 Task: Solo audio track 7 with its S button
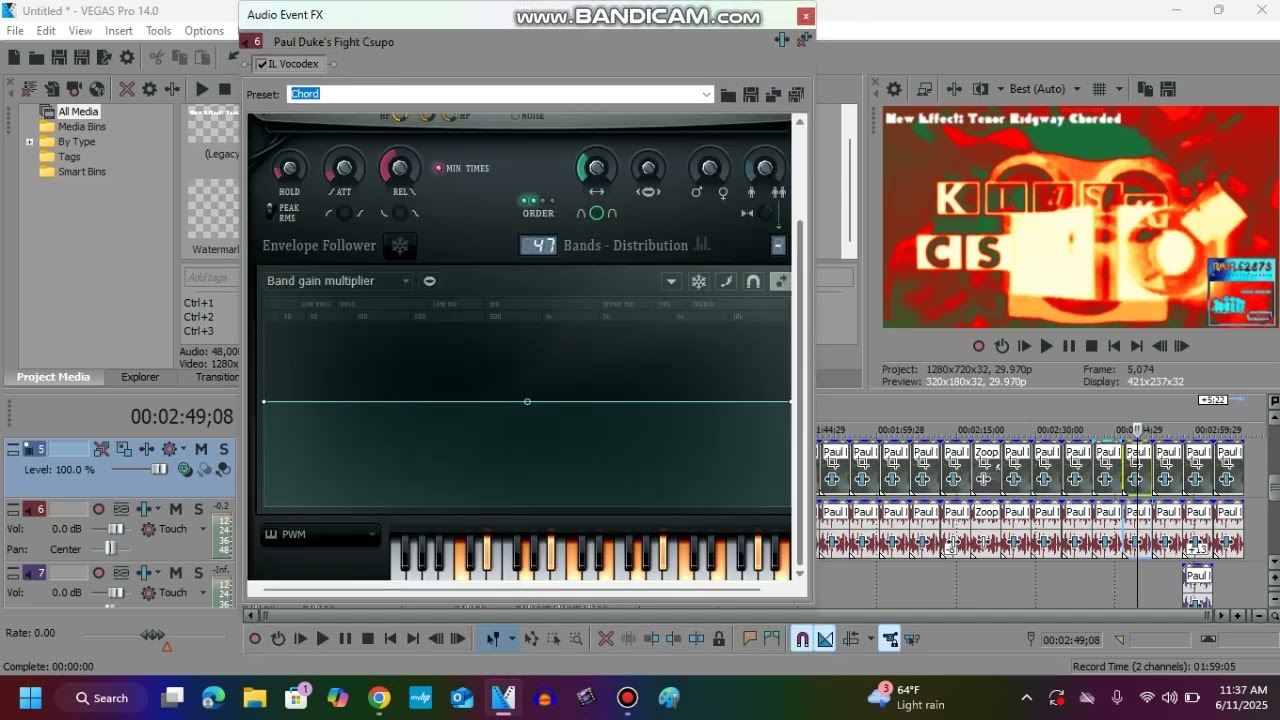pos(198,573)
